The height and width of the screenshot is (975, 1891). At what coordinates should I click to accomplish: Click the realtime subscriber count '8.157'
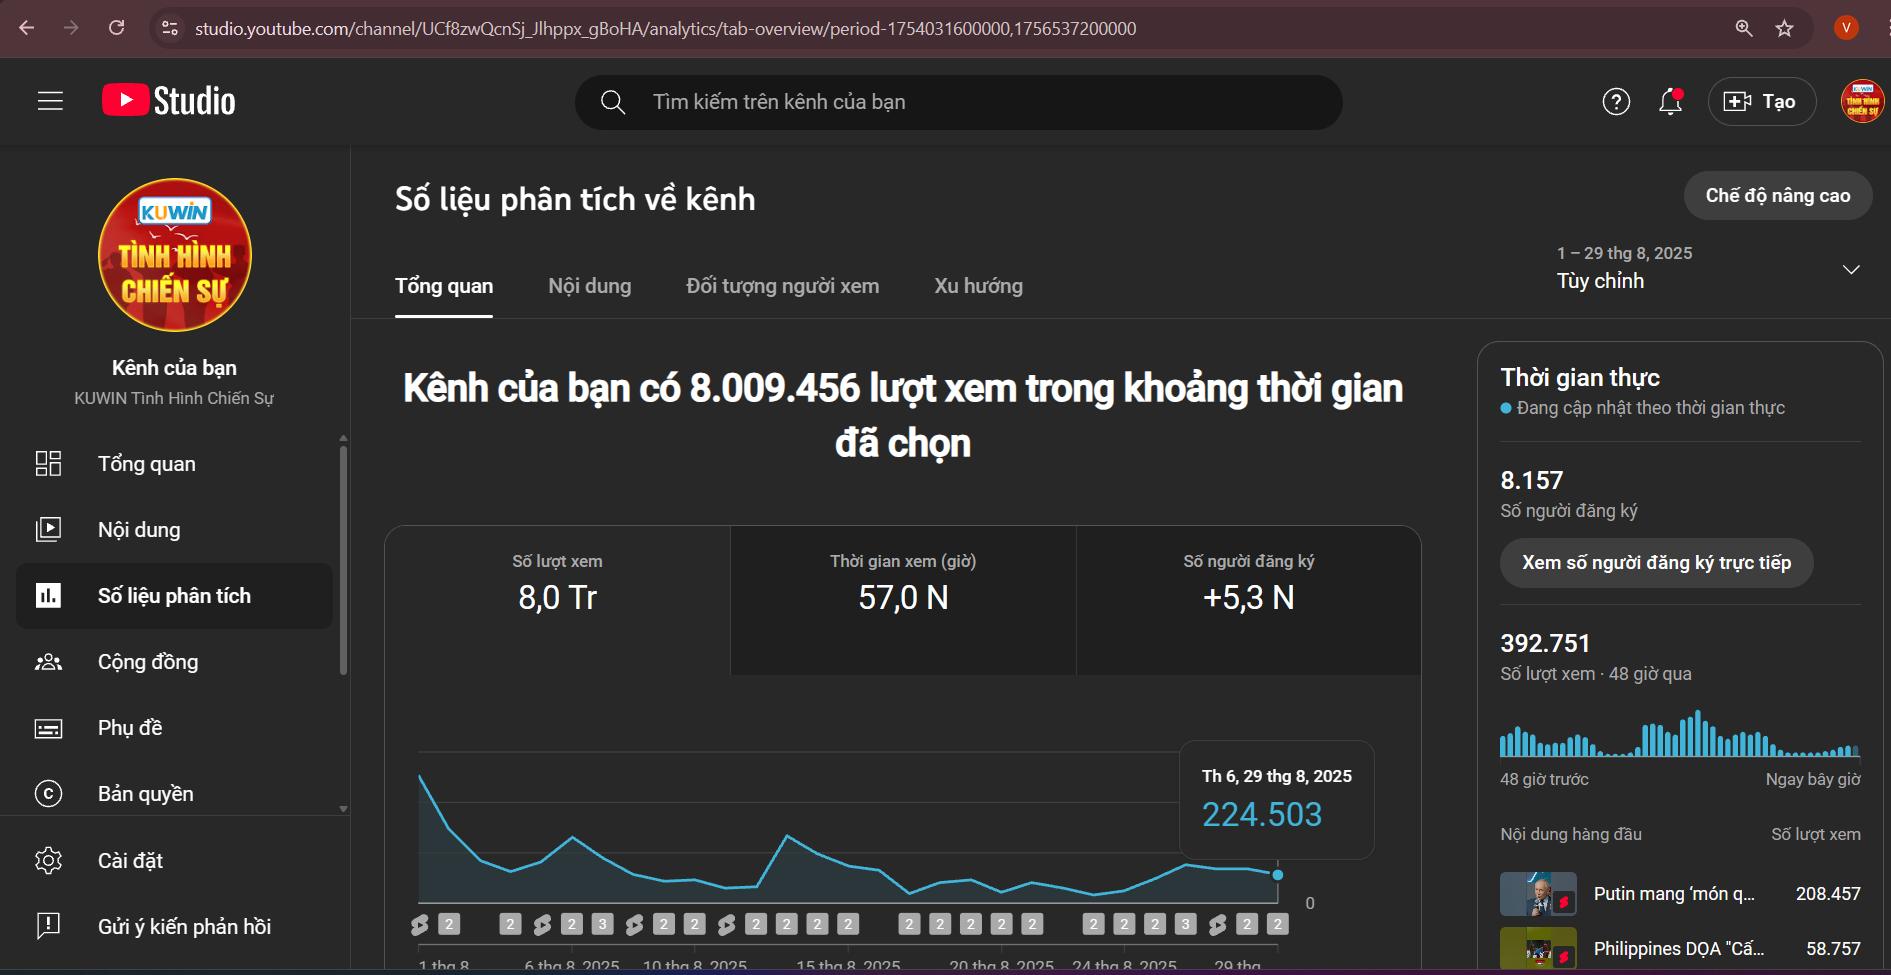coord(1532,481)
